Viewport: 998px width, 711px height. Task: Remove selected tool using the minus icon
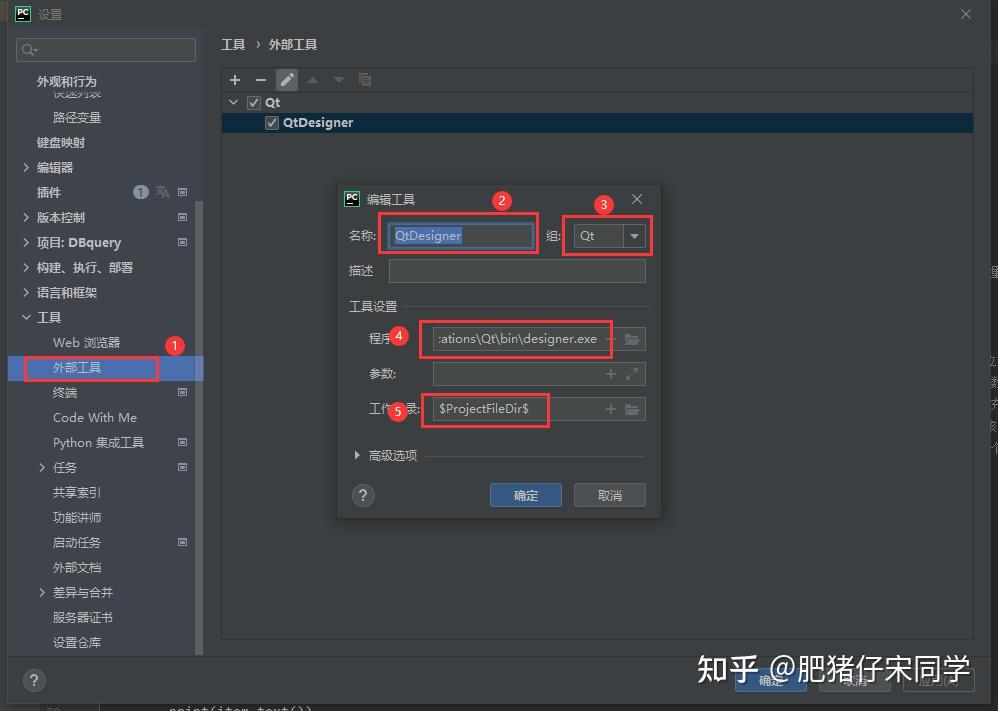coord(259,80)
